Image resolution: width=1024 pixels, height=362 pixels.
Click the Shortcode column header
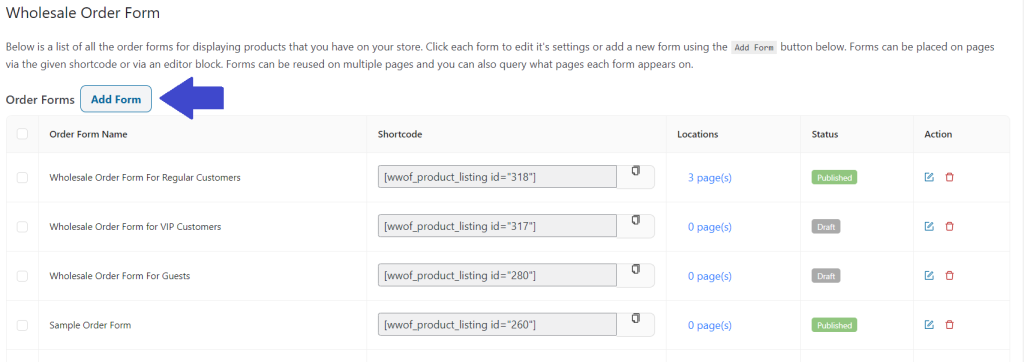coord(400,134)
